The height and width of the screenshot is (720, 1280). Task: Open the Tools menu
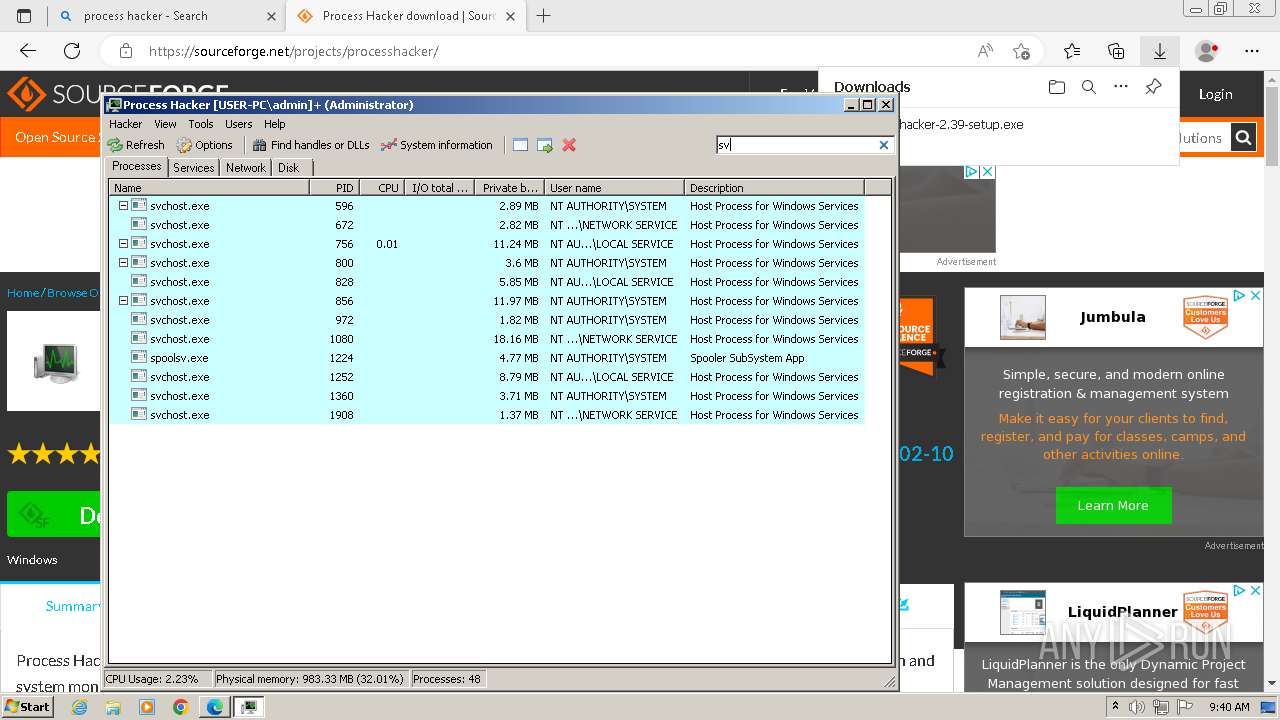coord(201,124)
